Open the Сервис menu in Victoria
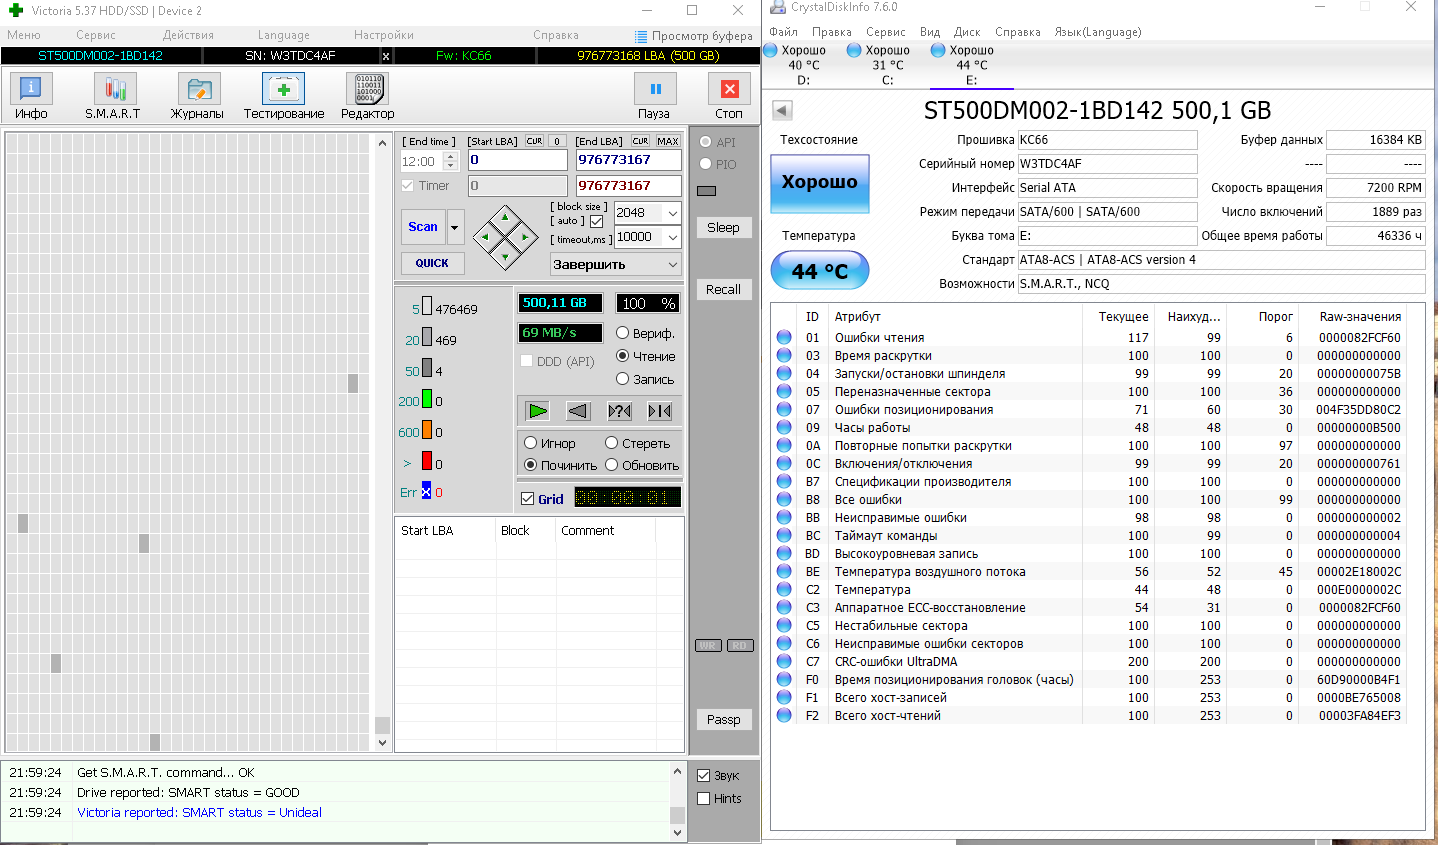Viewport: 1438px width, 845px height. point(96,35)
